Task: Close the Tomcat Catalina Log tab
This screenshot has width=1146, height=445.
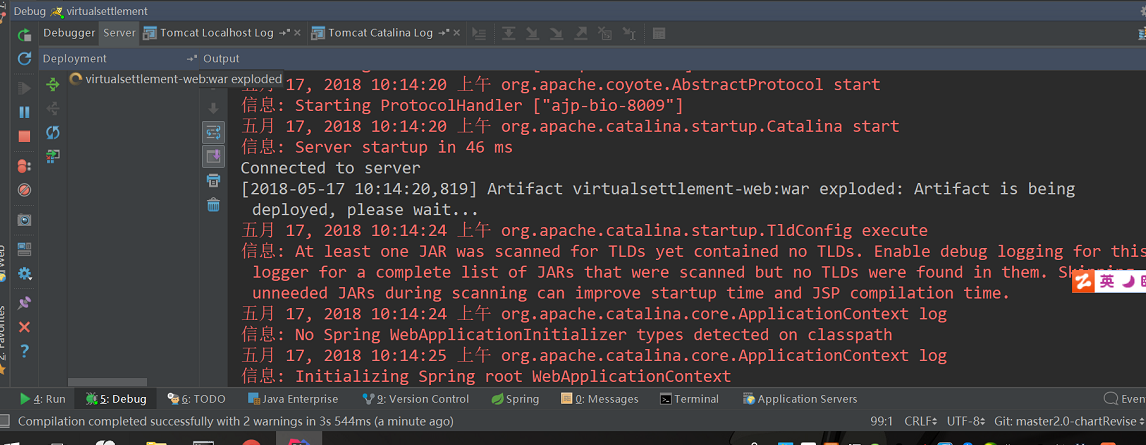Action: point(457,33)
